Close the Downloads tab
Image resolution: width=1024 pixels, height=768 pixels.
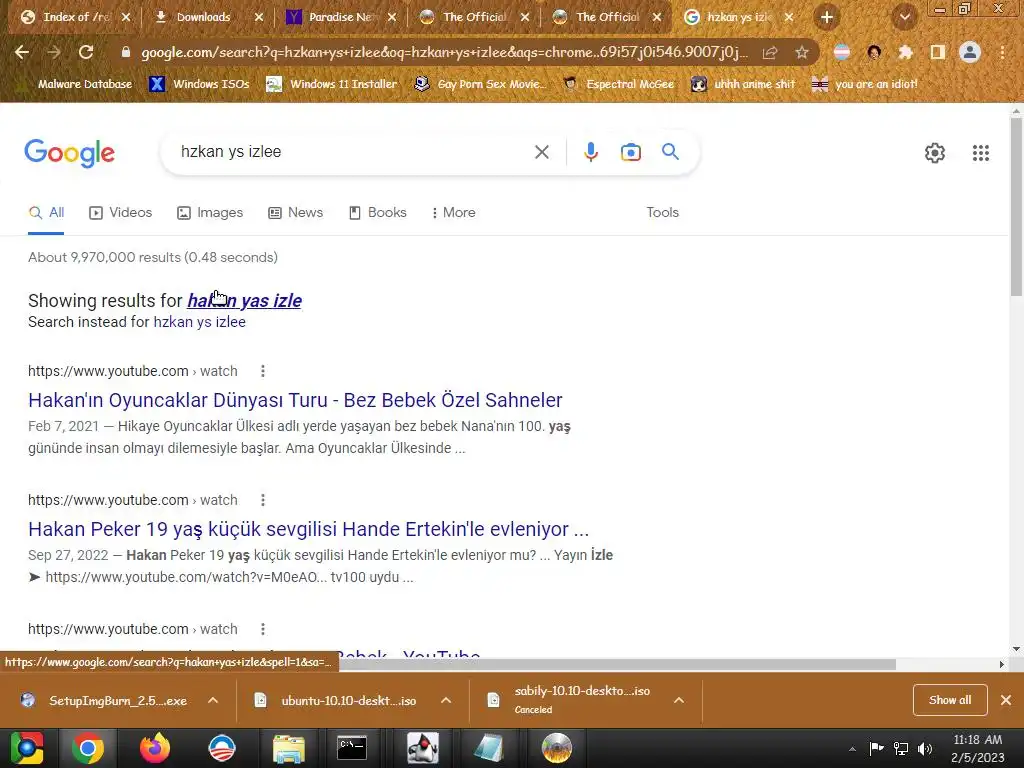coord(259,17)
